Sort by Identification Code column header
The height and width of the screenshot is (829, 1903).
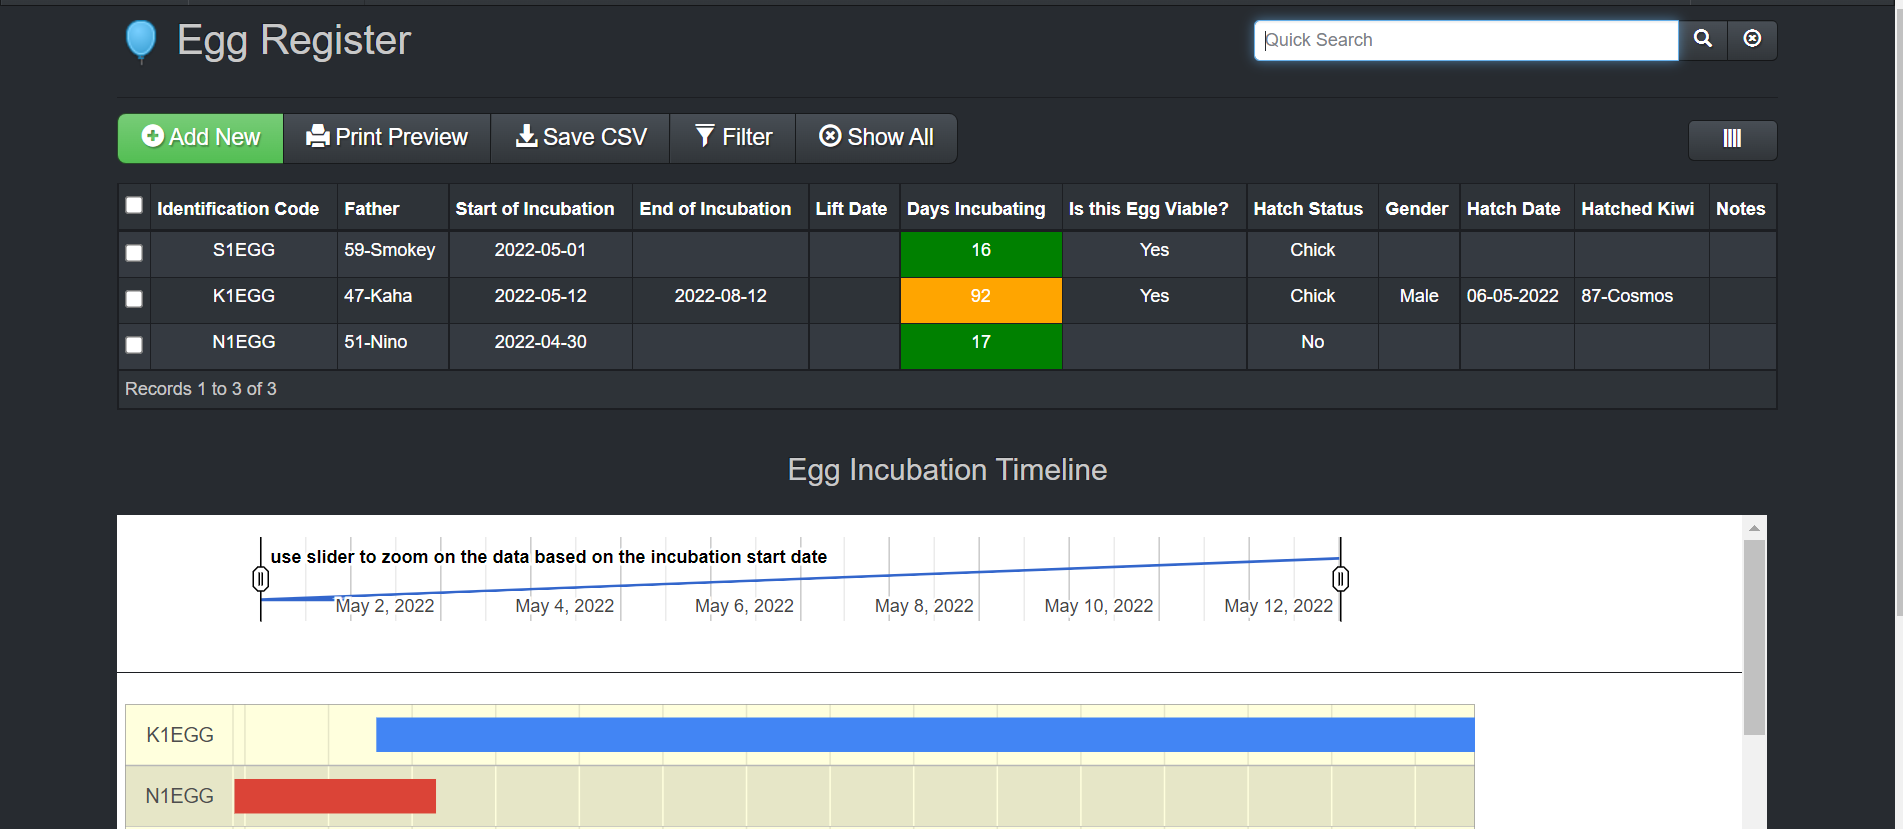click(x=238, y=209)
